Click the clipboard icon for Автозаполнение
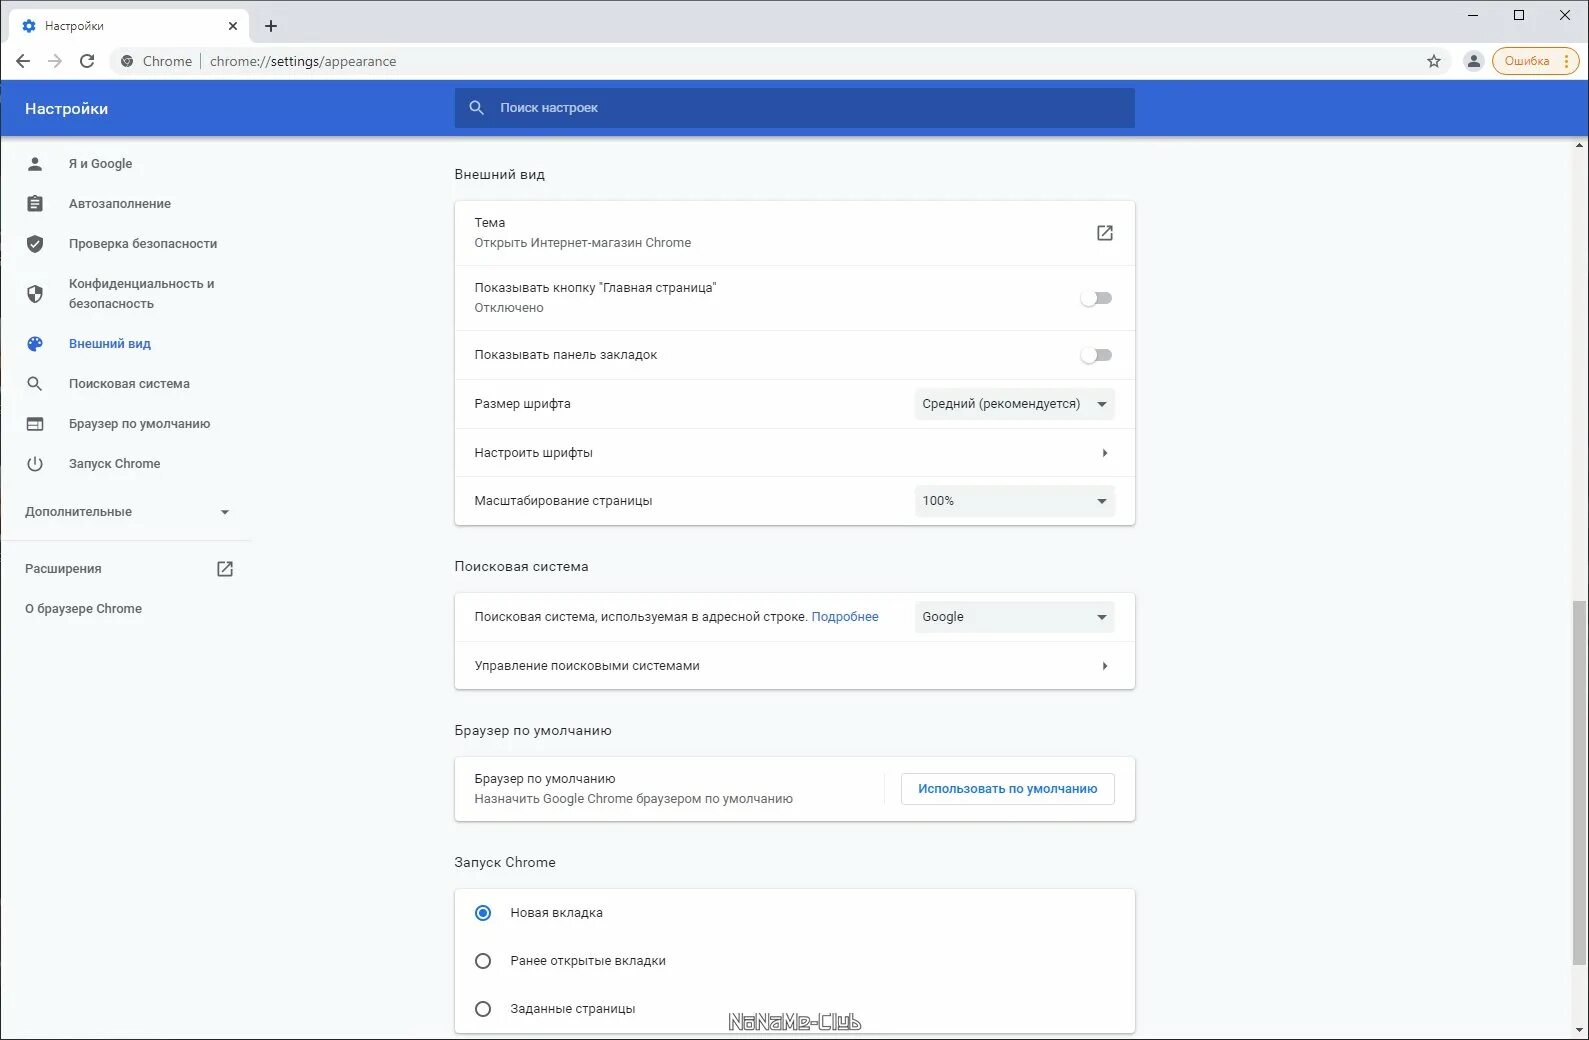 [35, 204]
